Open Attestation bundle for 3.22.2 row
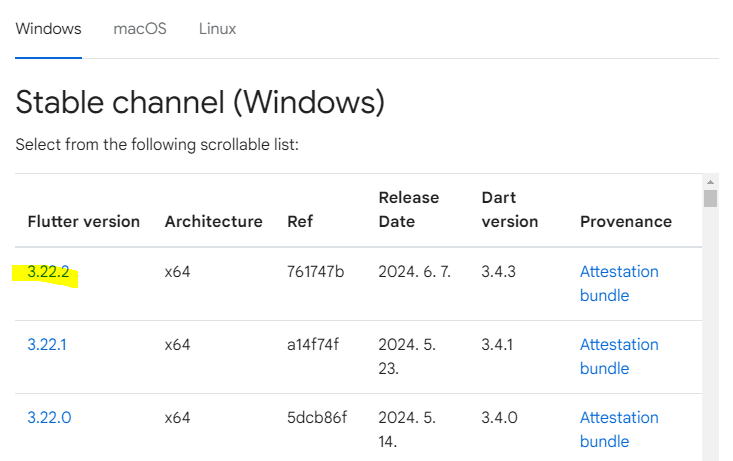The image size is (733, 461). [619, 283]
